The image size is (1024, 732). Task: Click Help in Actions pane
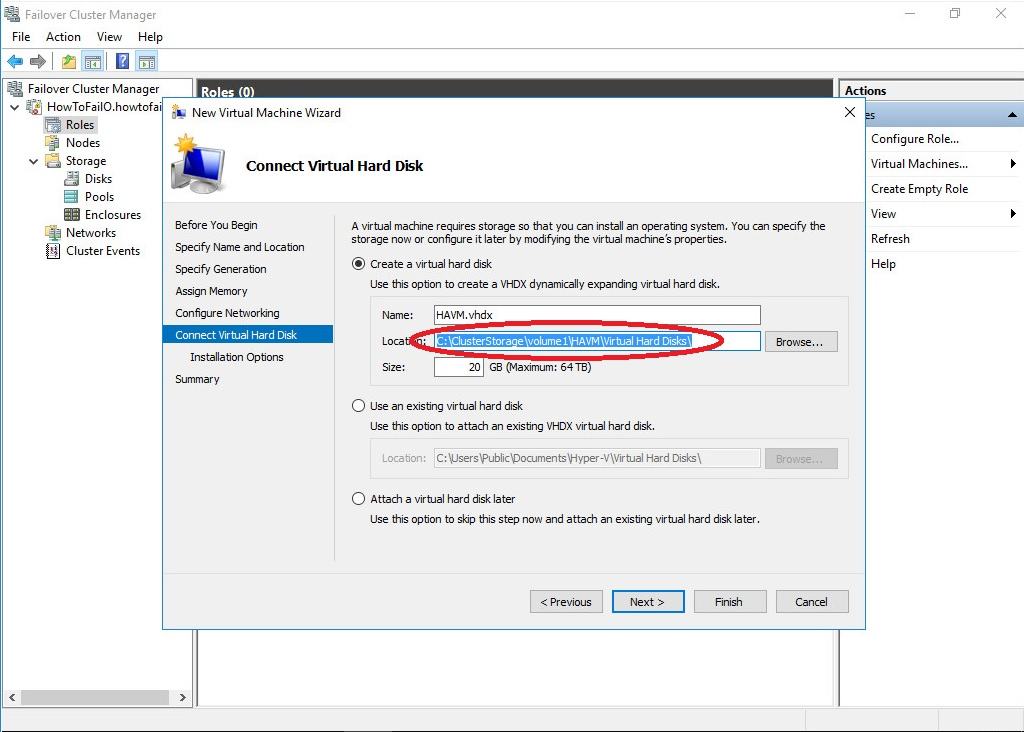(883, 264)
